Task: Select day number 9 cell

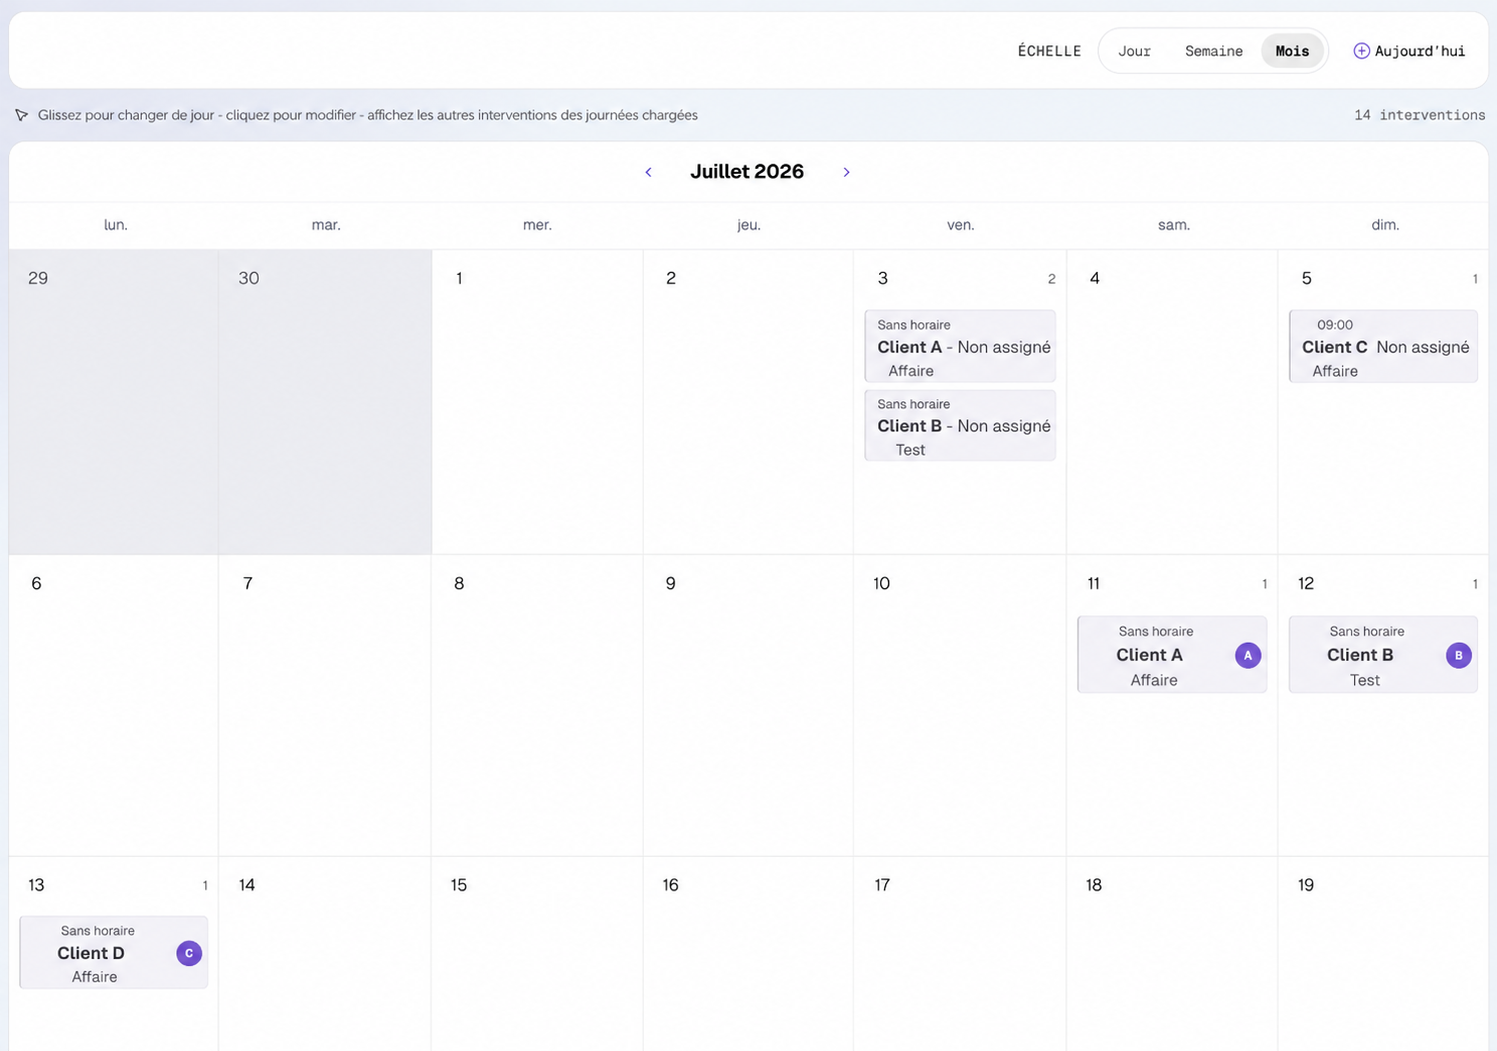Action: tap(748, 706)
